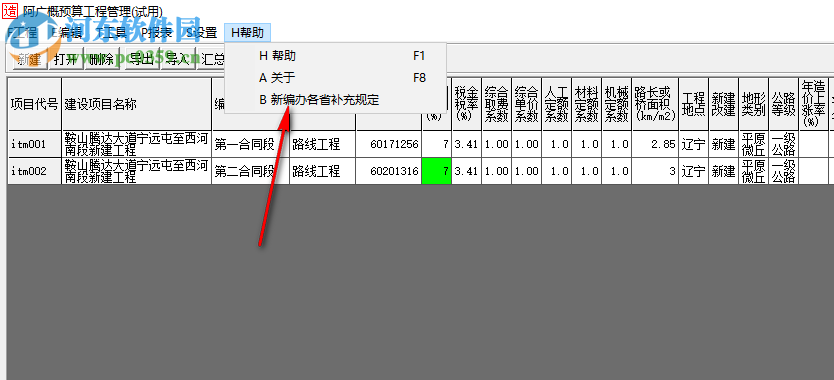Click the 导入 toolbar button
Screen dimensions: 834x380
point(178,59)
